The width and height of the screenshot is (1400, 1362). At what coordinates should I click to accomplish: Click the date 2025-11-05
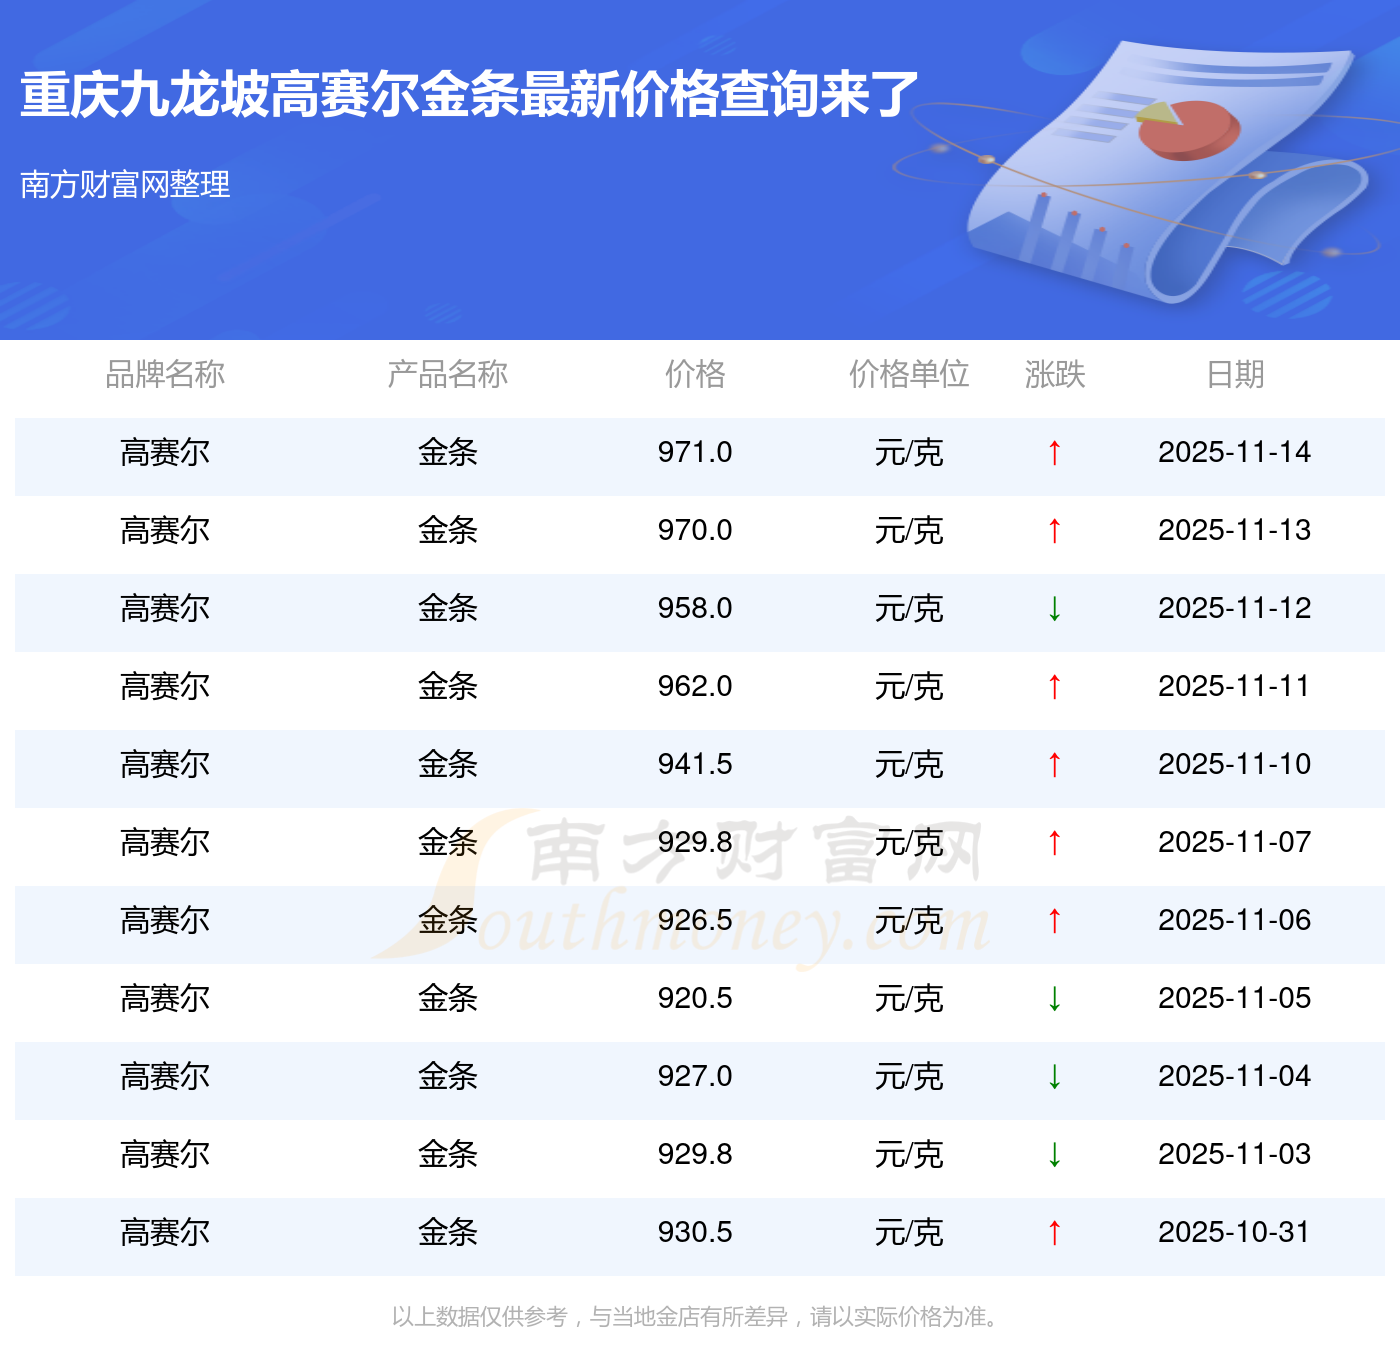[1235, 998]
